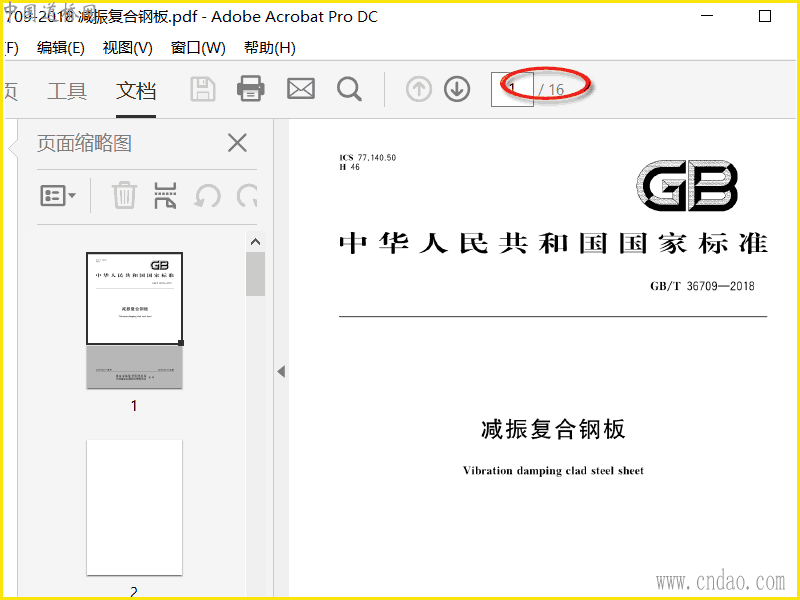Click the title 减振复合钢板 in document
Image resolution: width=800 pixels, height=600 pixels.
click(x=553, y=429)
